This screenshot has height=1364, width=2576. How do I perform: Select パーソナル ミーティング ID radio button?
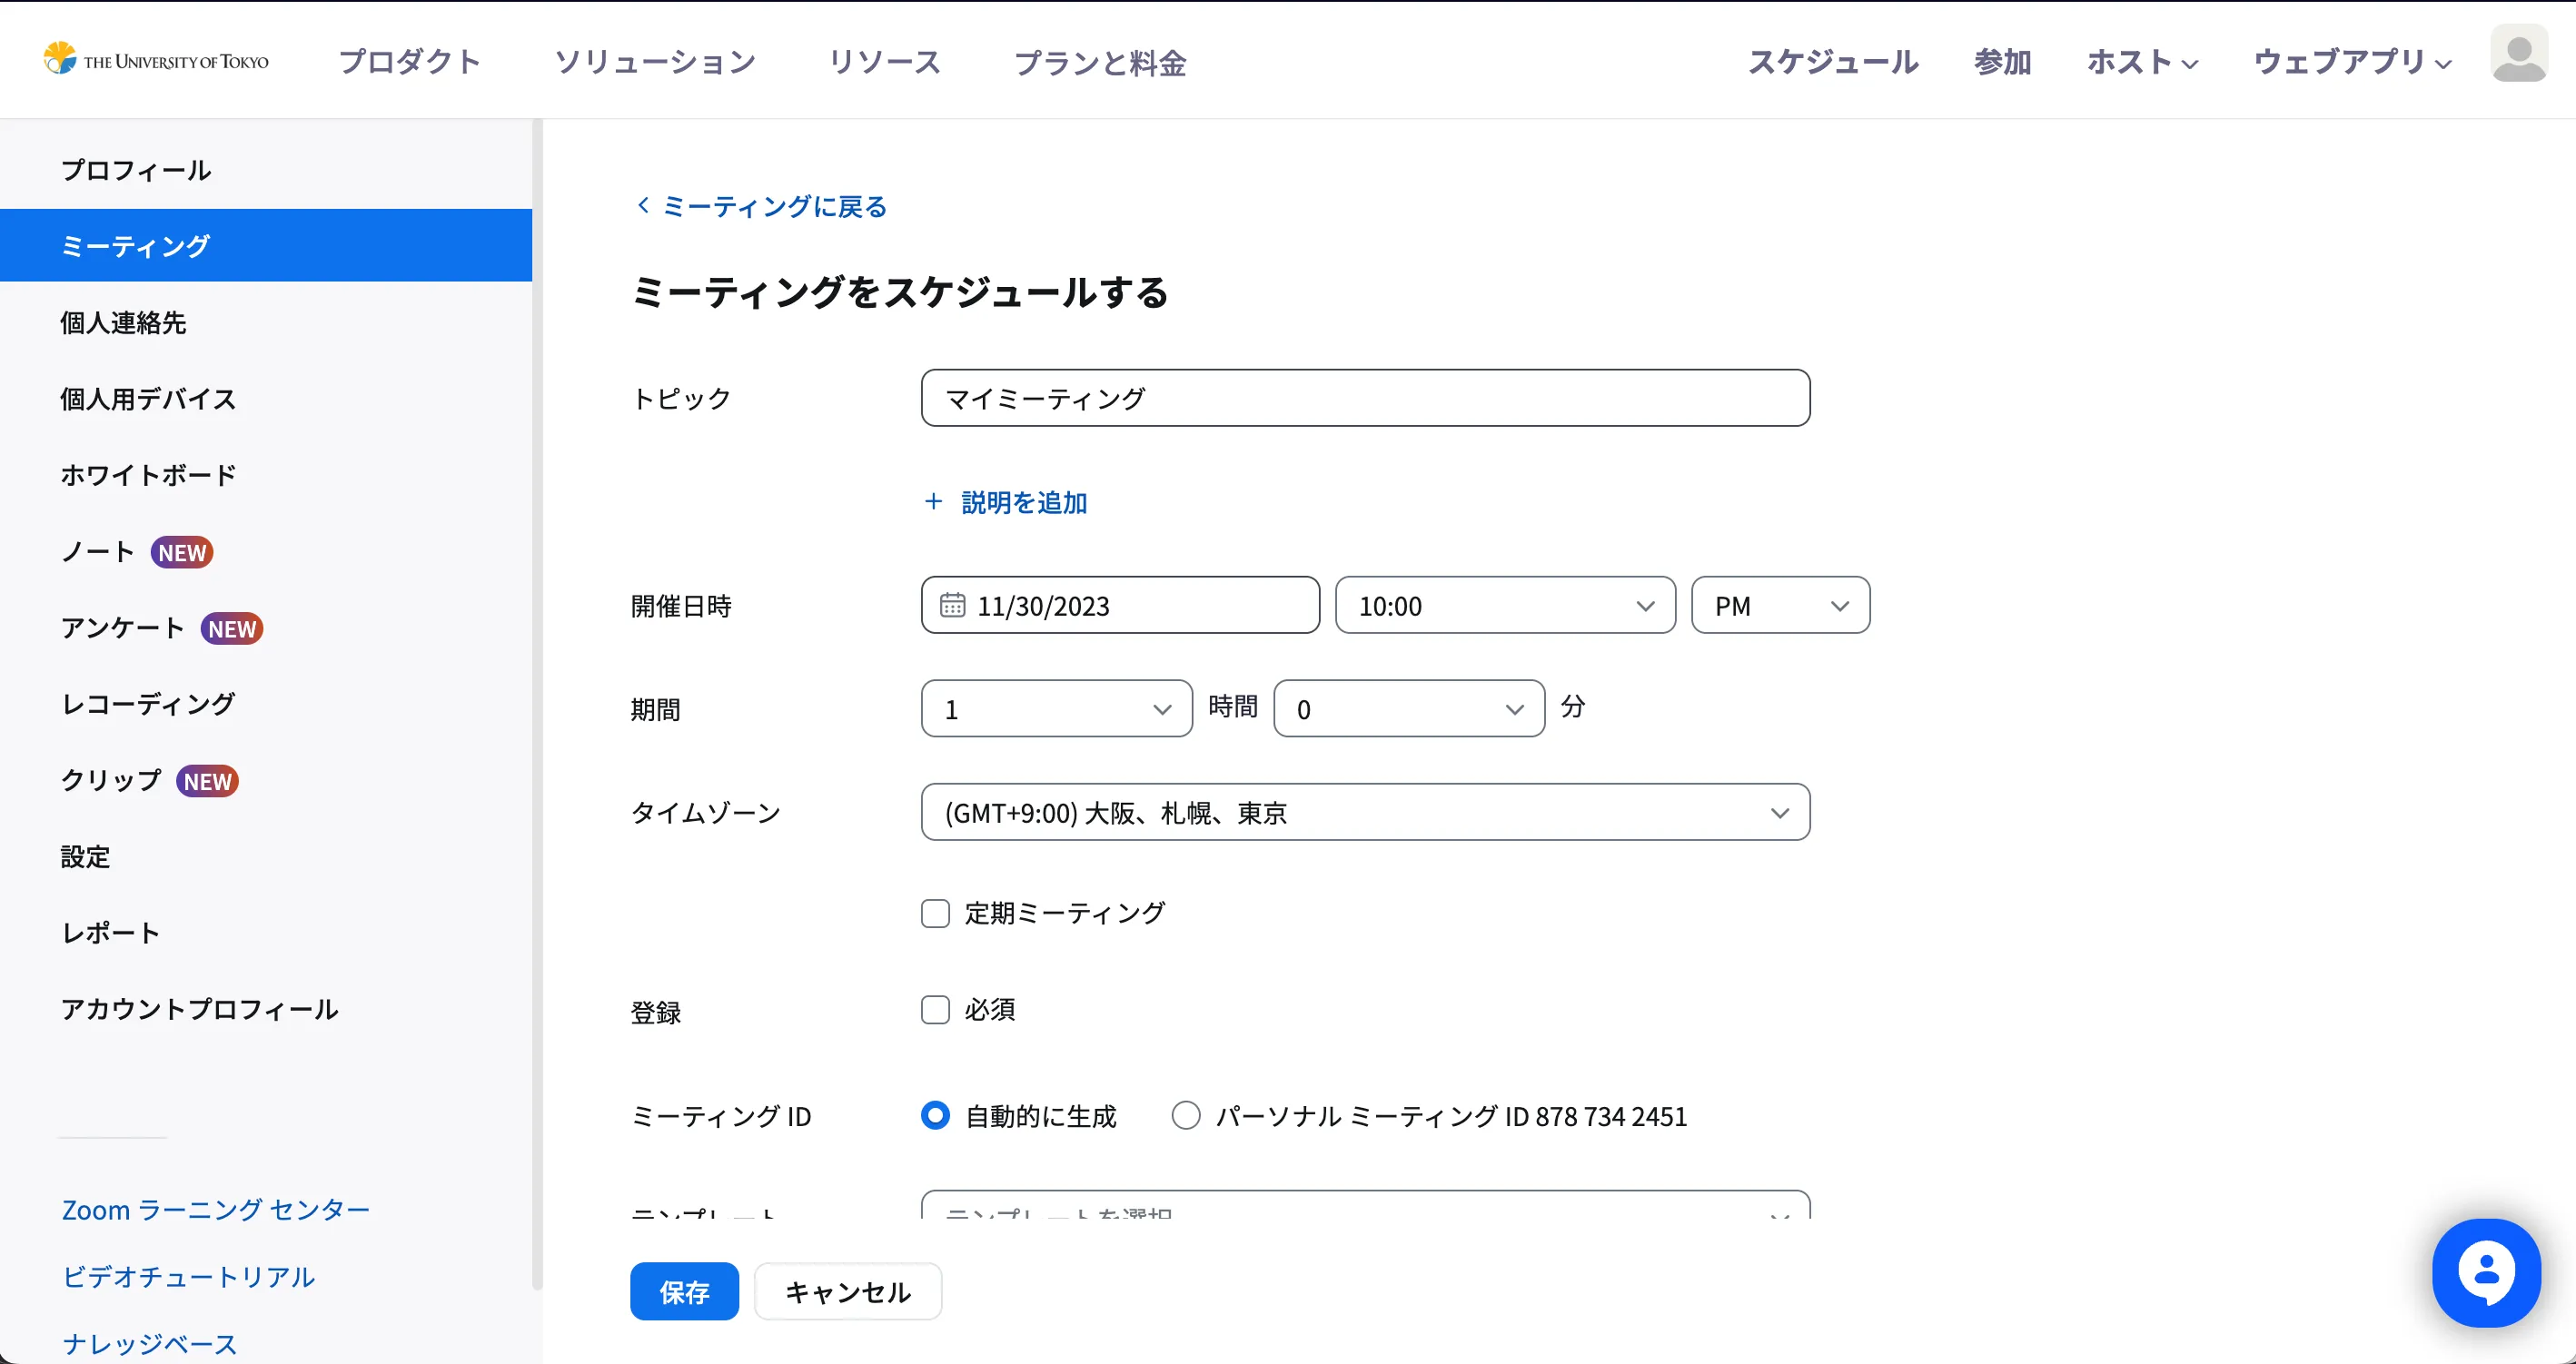coord(1186,1115)
